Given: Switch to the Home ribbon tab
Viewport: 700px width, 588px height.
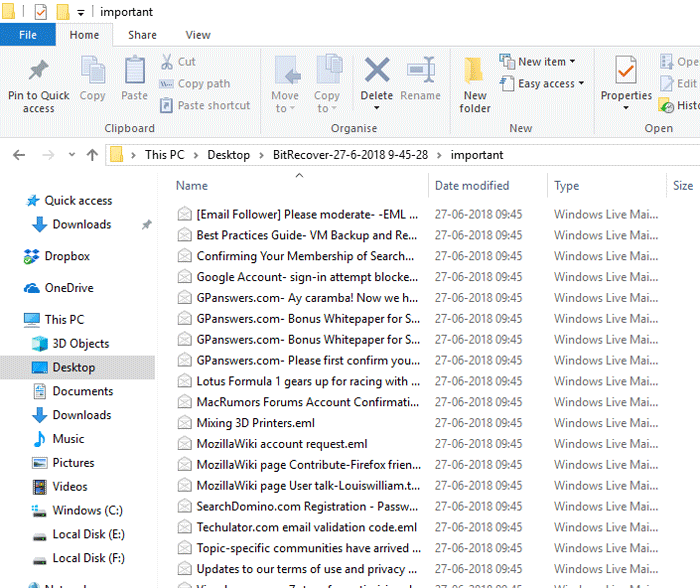Looking at the screenshot, I should click(x=84, y=35).
